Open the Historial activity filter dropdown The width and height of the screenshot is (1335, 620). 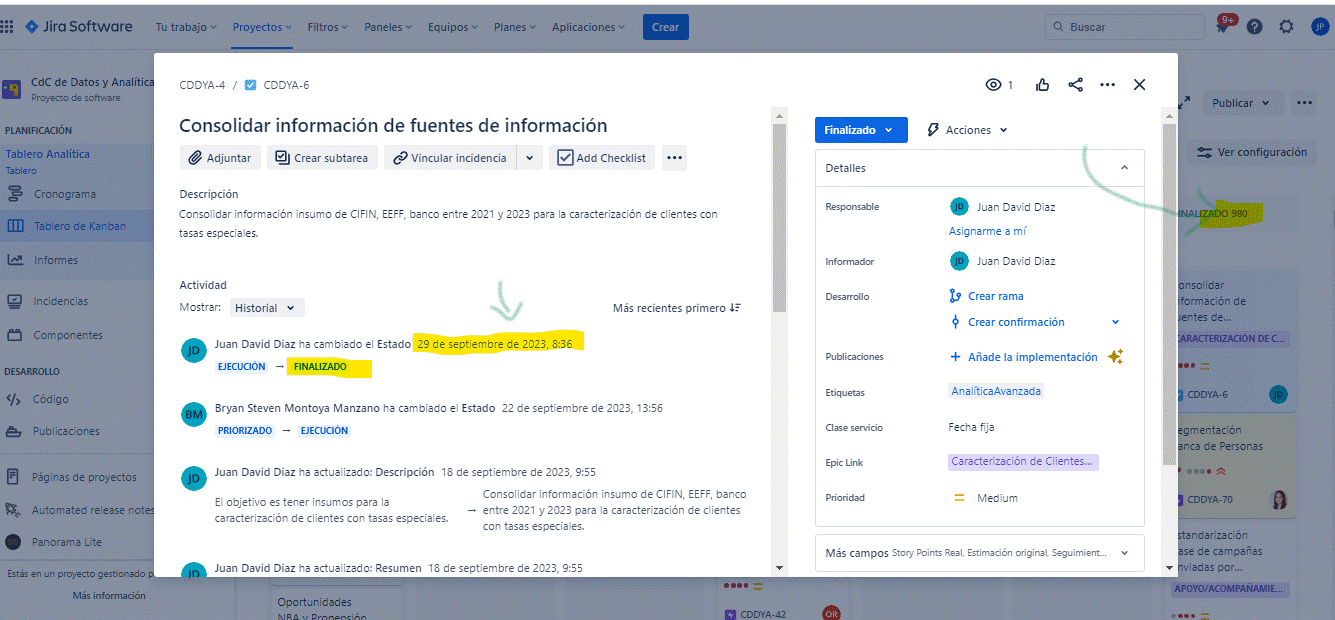(x=267, y=308)
